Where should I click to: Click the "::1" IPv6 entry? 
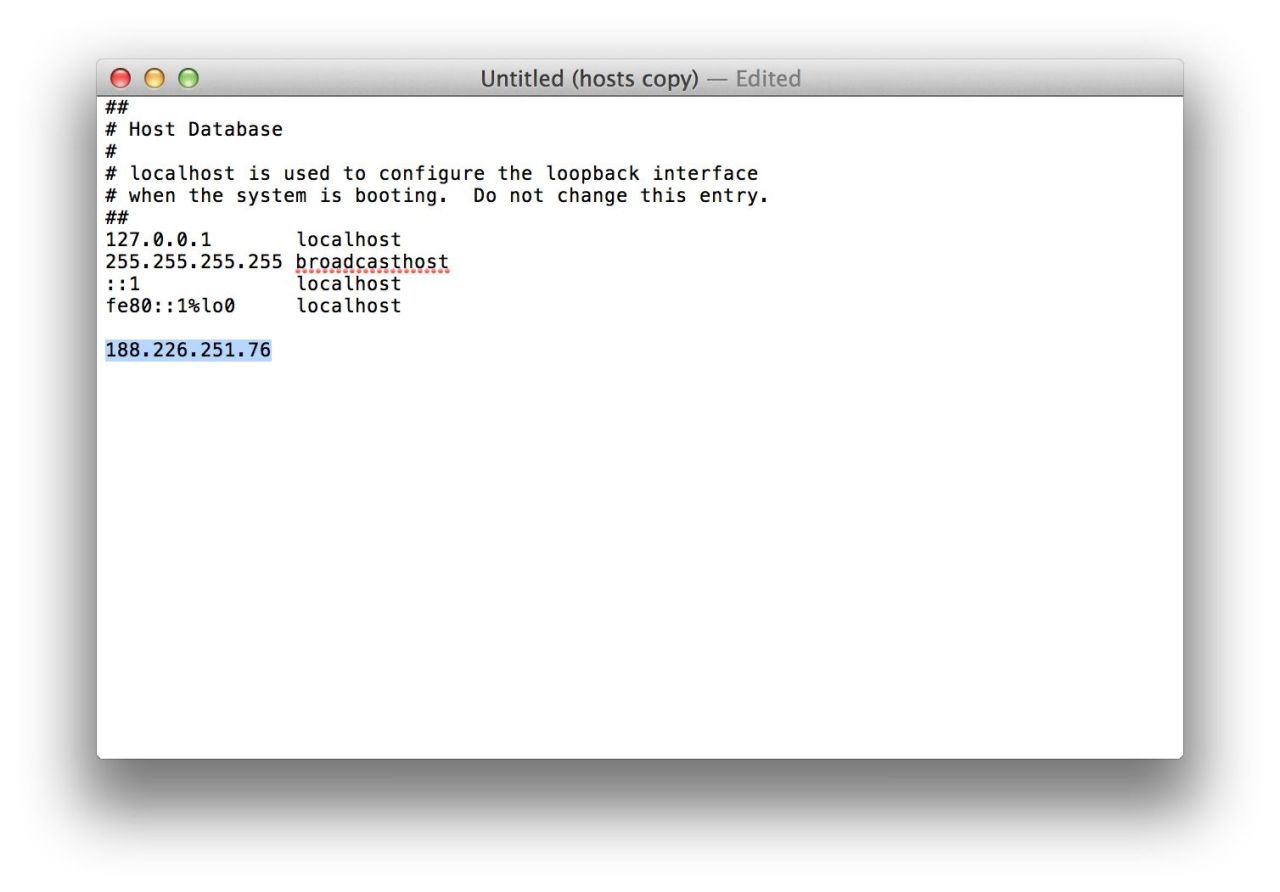tap(122, 284)
